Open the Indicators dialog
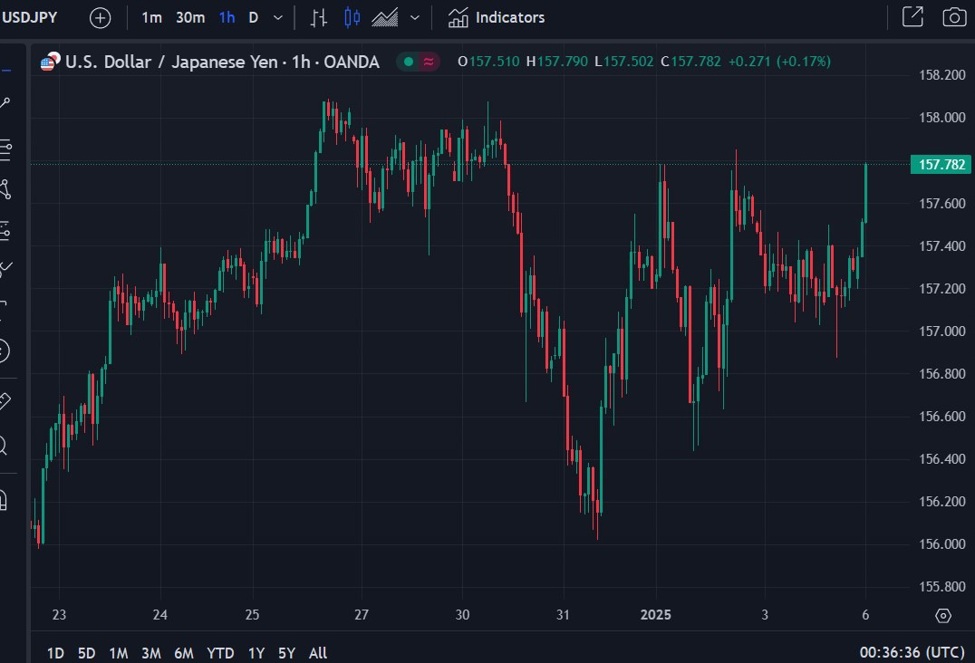The height and width of the screenshot is (663, 975). pyautogui.click(x=496, y=17)
